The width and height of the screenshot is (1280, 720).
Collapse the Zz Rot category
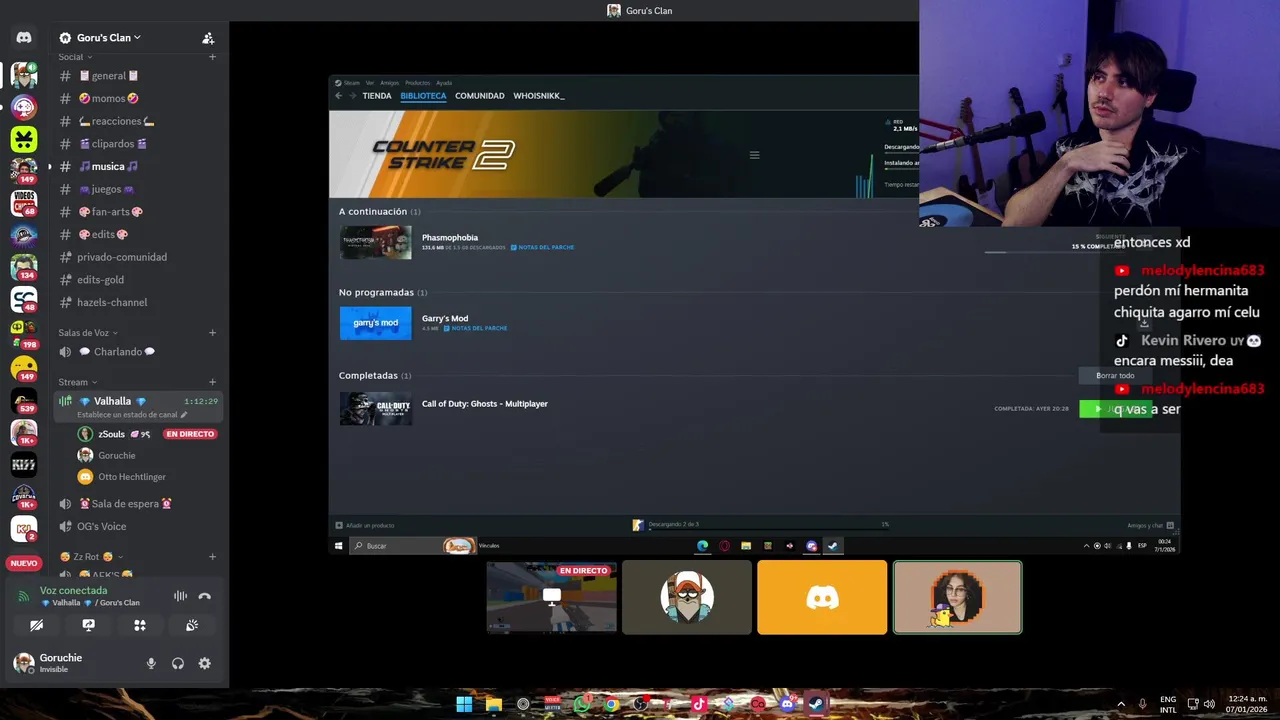[x=91, y=557]
